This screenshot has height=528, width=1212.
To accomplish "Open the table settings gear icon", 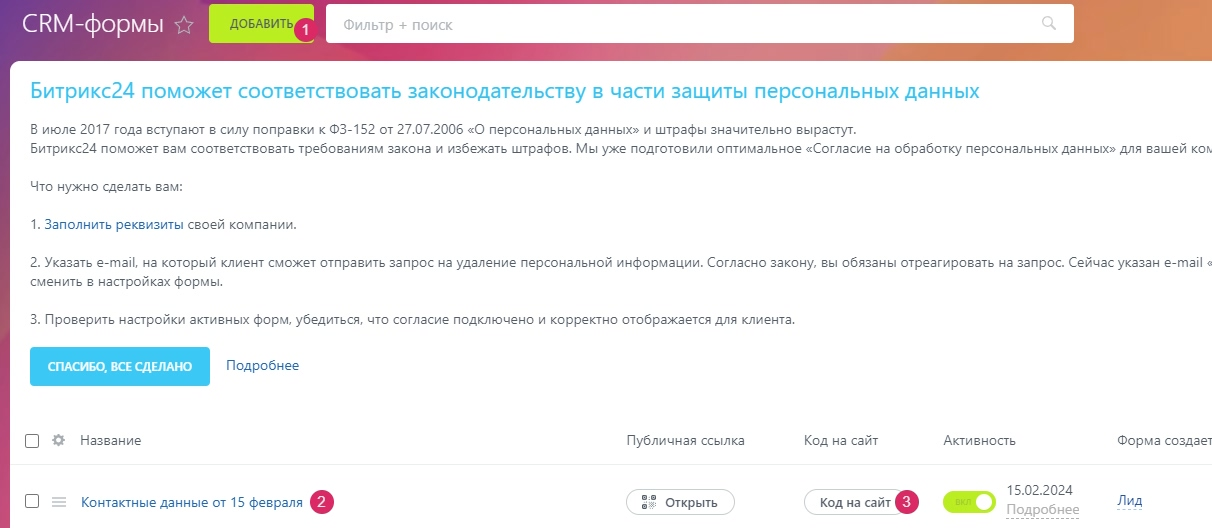I will tap(59, 441).
